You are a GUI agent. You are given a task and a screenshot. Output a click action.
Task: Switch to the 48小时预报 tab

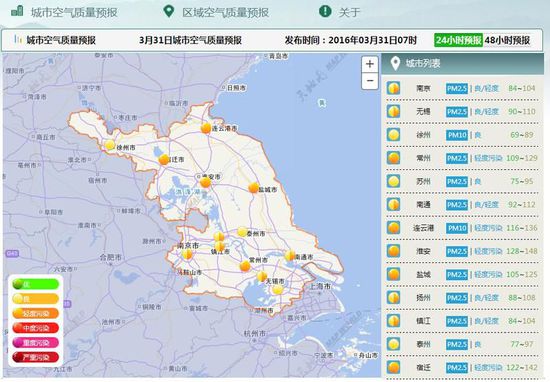click(507, 40)
